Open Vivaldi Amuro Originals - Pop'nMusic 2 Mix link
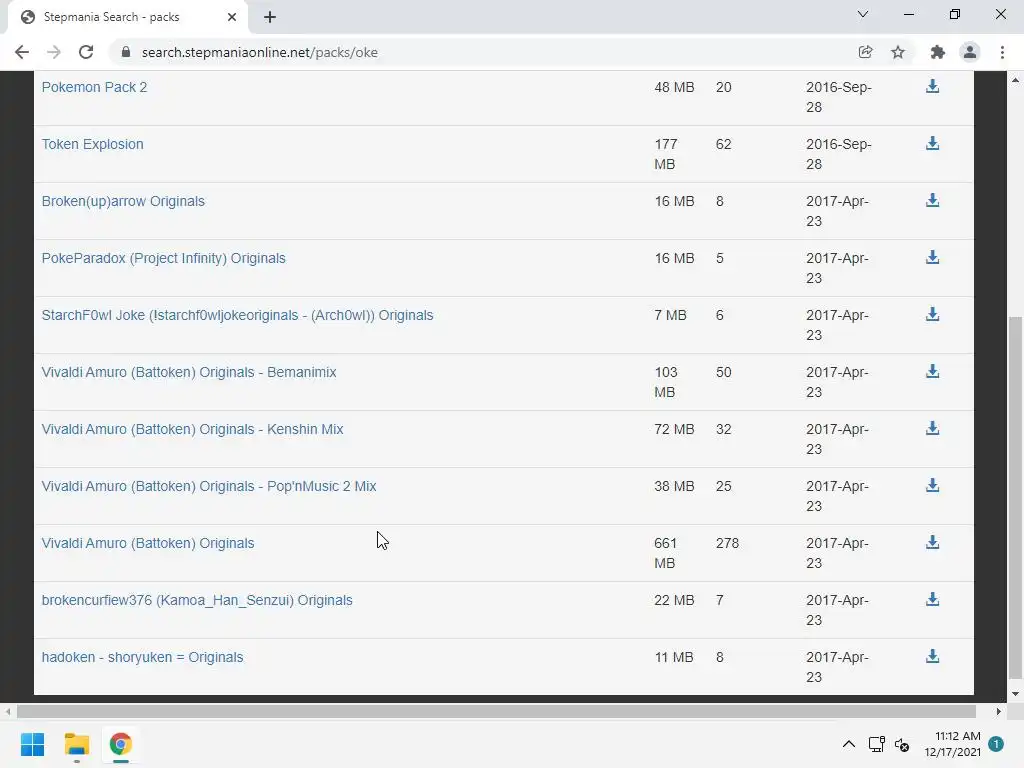 point(209,486)
